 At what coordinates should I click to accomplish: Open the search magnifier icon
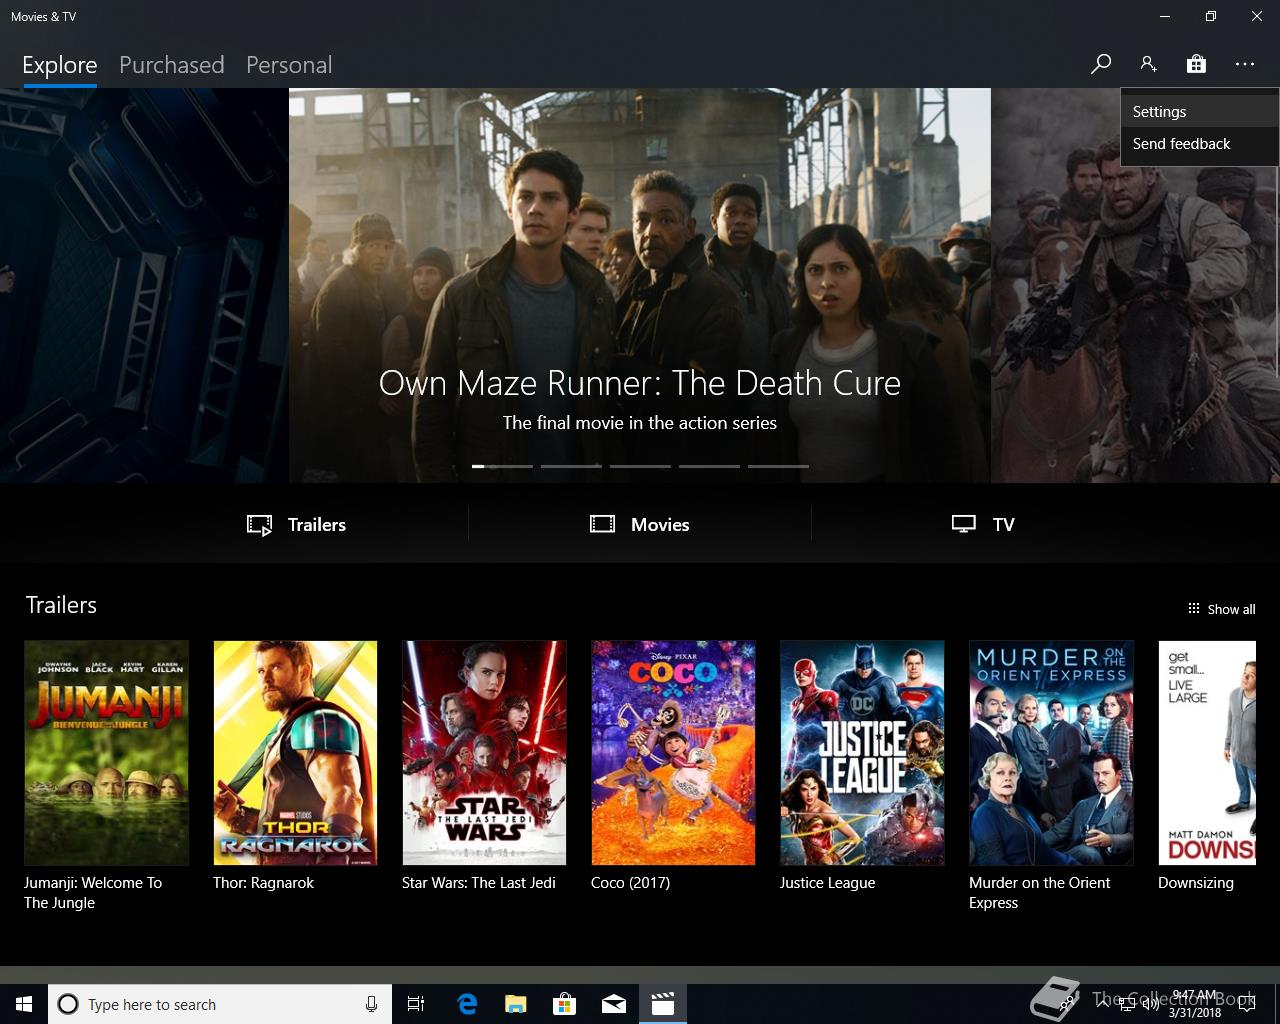click(1101, 64)
